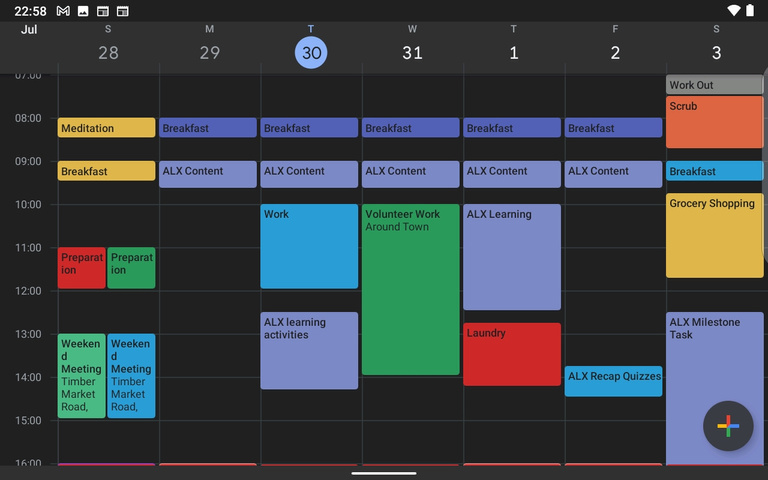Open the Grocery Shopping event
This screenshot has width=768, height=480.
pos(714,236)
